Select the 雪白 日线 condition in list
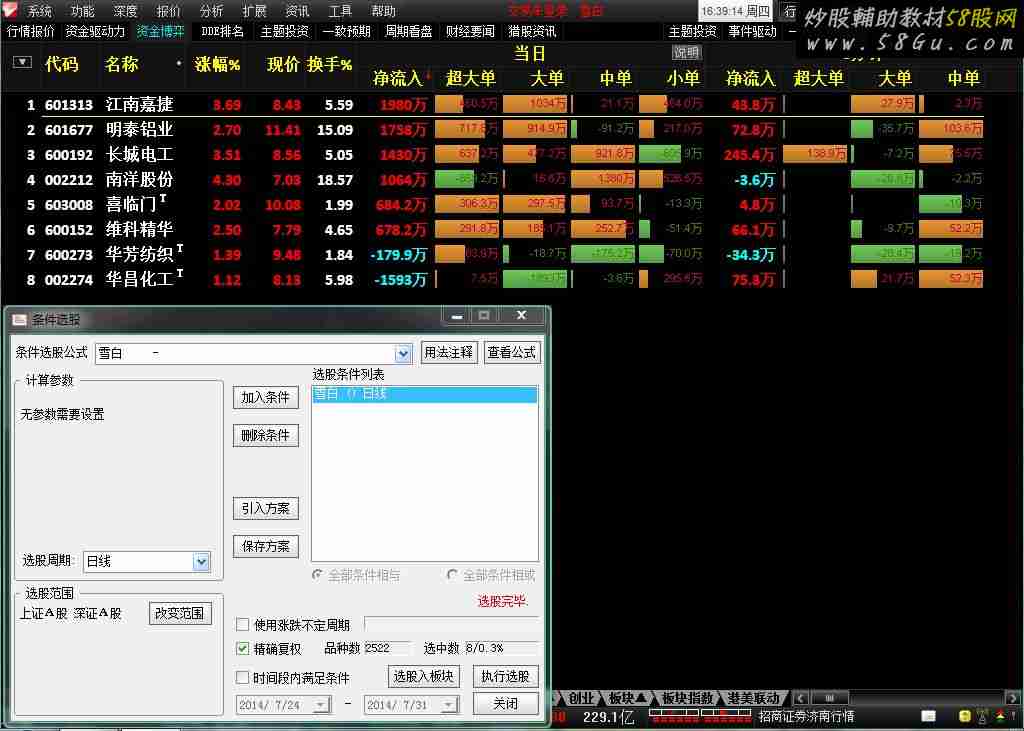1024x731 pixels. pyautogui.click(x=425, y=393)
